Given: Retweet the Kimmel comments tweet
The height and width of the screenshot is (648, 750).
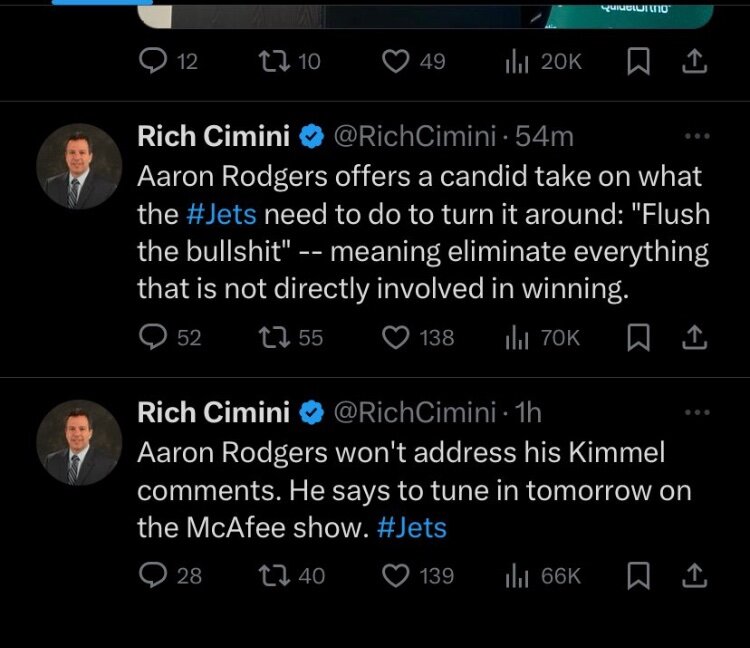Looking at the screenshot, I should pyautogui.click(x=270, y=576).
